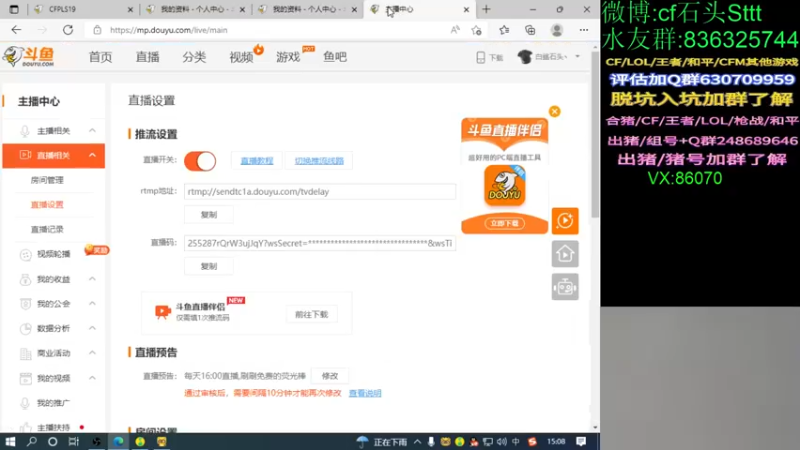Click the 前往下载 button
The width and height of the screenshot is (800, 450).
[x=311, y=315]
